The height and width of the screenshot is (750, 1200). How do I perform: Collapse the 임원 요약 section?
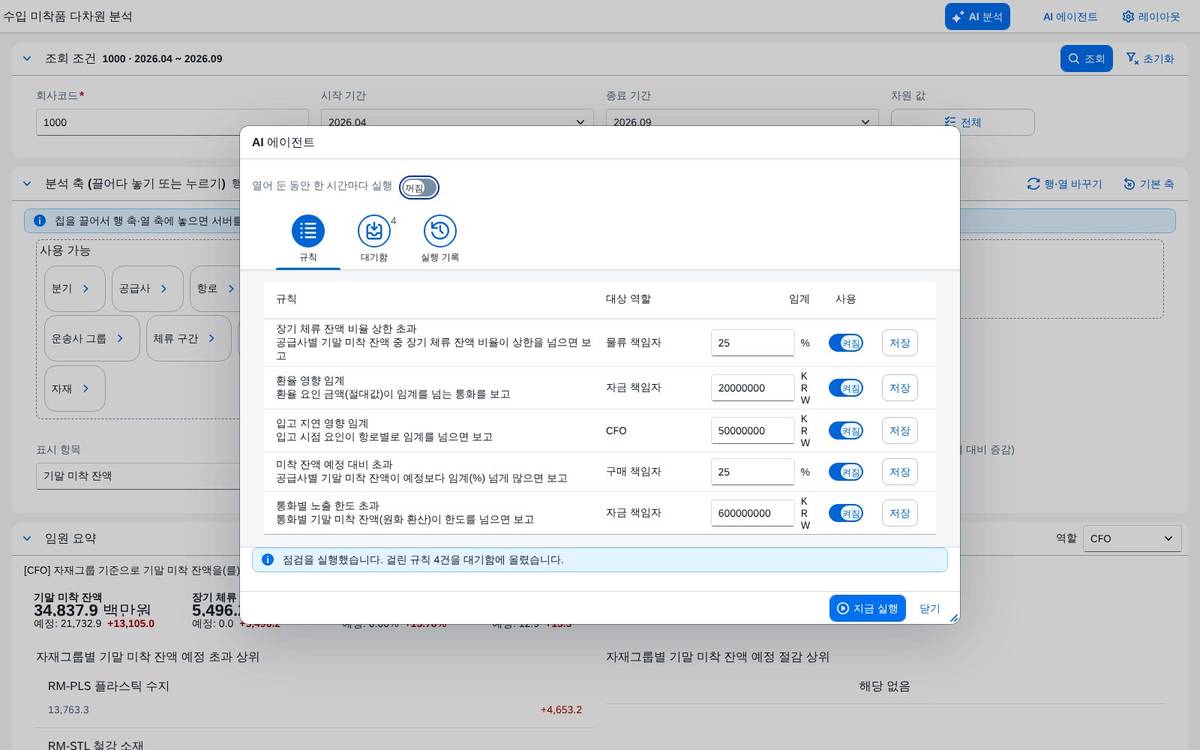click(27, 538)
